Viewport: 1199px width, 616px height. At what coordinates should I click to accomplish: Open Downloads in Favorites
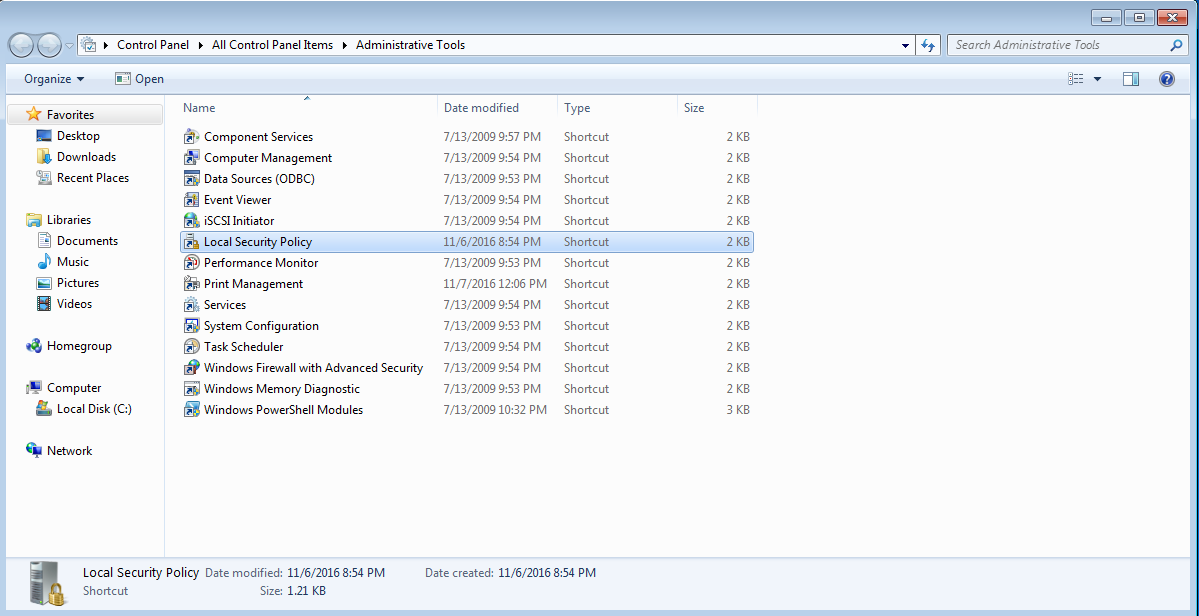coord(86,157)
